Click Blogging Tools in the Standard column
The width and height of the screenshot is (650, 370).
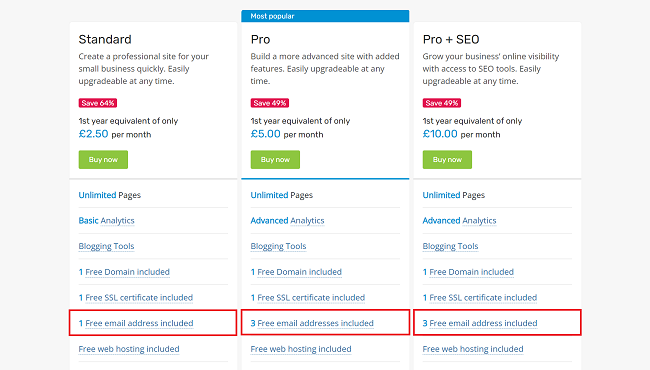(107, 246)
